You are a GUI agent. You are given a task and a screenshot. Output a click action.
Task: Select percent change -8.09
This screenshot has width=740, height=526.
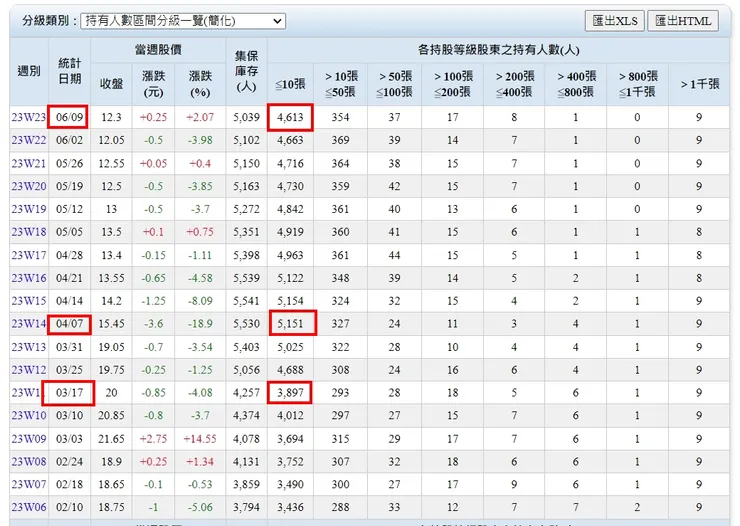[200, 301]
